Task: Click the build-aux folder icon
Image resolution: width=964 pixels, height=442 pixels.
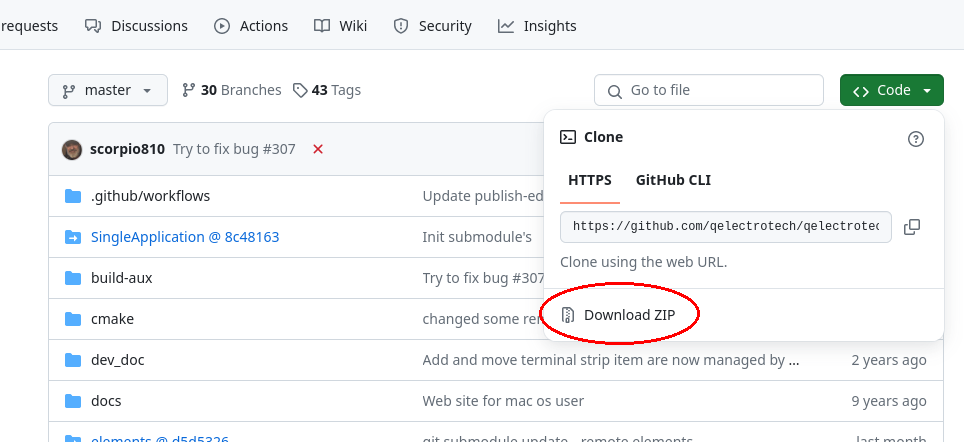Action: (x=72, y=278)
